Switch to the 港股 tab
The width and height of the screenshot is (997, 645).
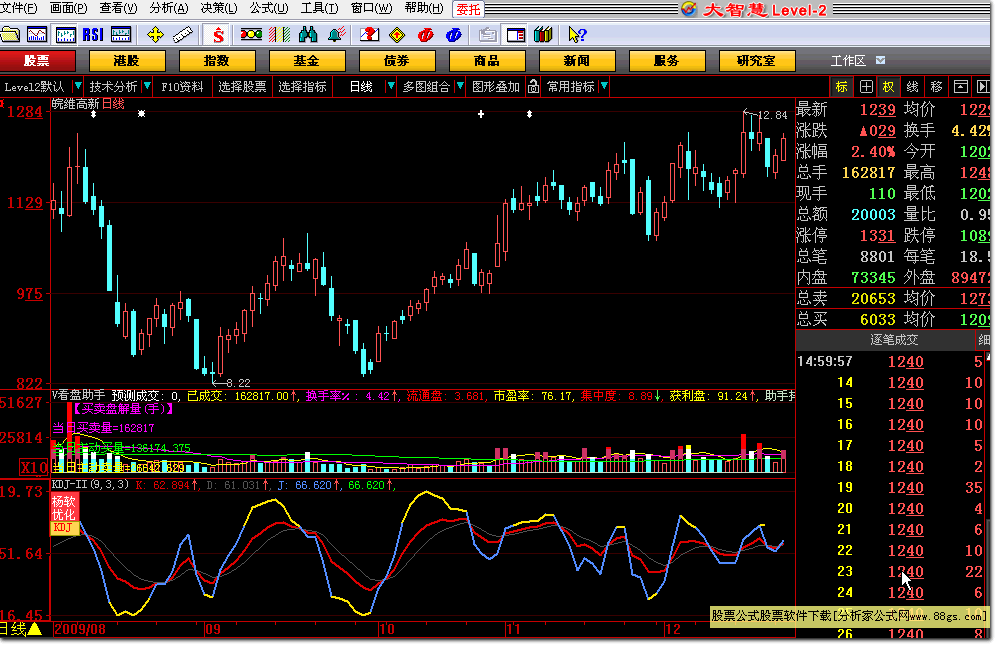pyautogui.click(x=127, y=60)
